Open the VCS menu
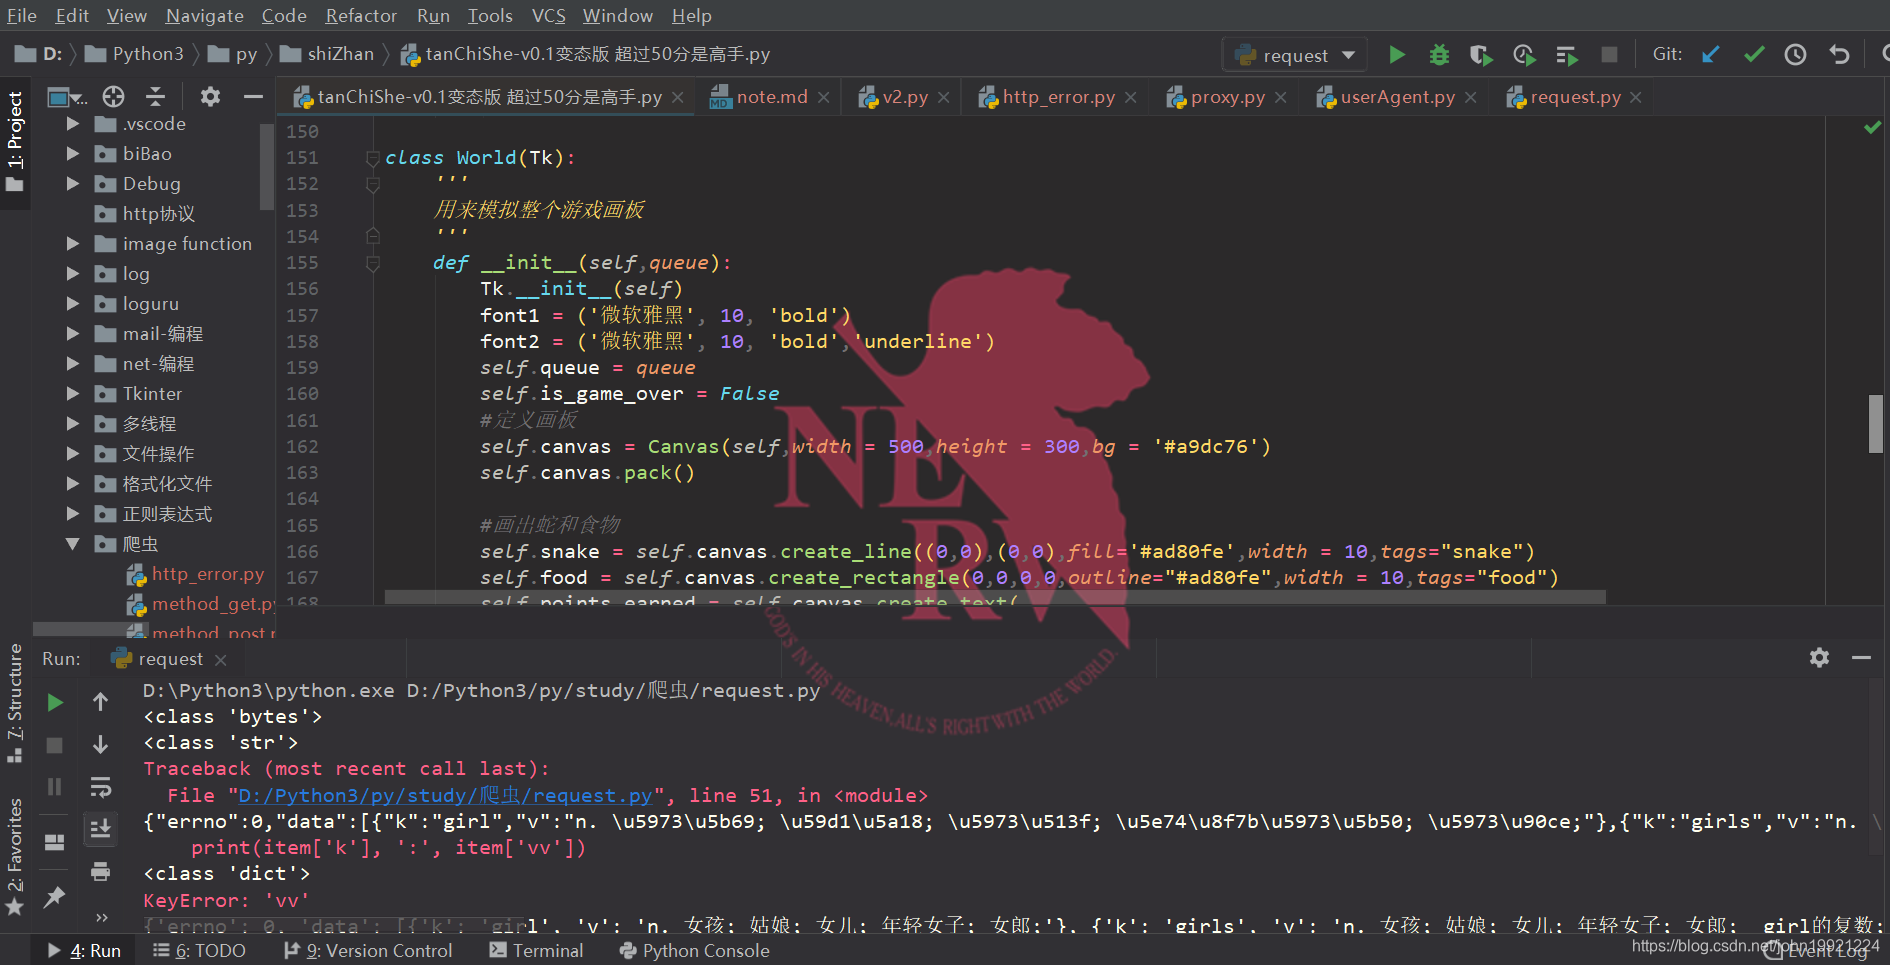1890x965 pixels. click(x=549, y=16)
